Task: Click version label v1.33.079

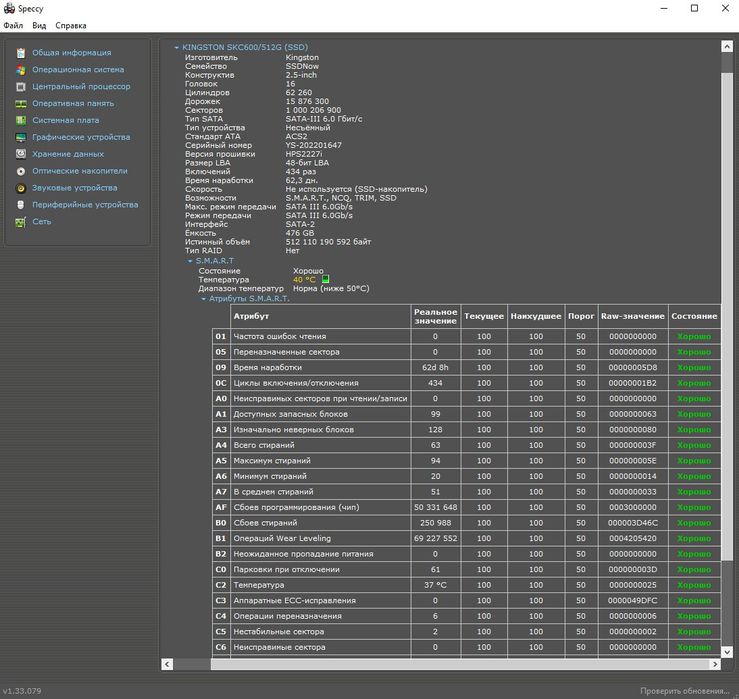Action: coord(22,691)
